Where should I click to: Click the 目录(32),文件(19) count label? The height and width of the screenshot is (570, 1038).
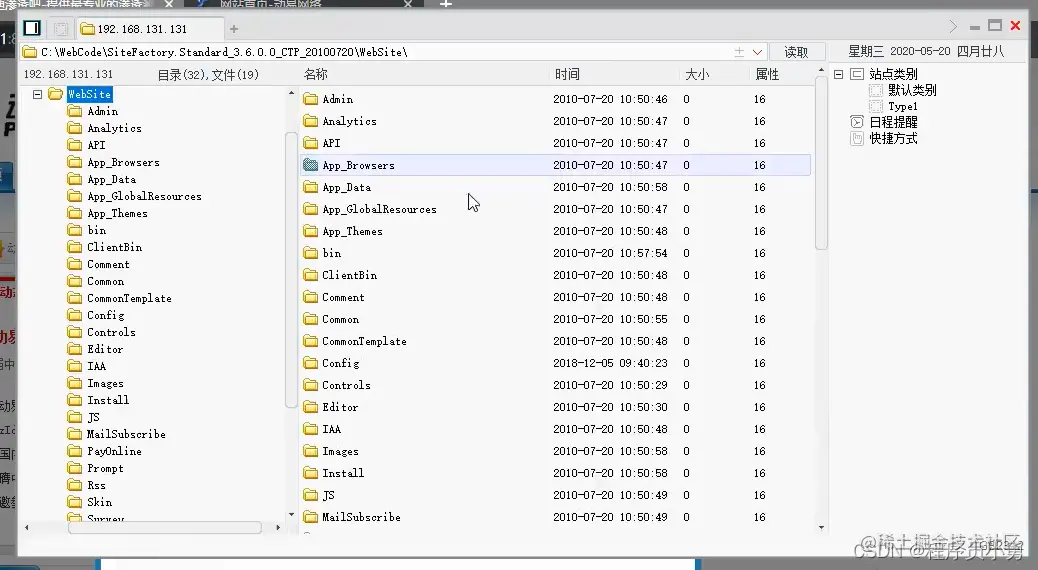click(x=208, y=75)
